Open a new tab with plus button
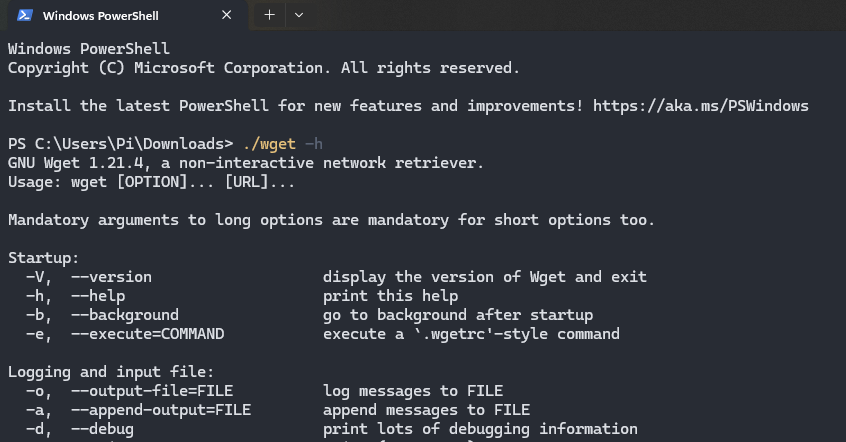Image resolution: width=846 pixels, height=442 pixels. tap(269, 15)
